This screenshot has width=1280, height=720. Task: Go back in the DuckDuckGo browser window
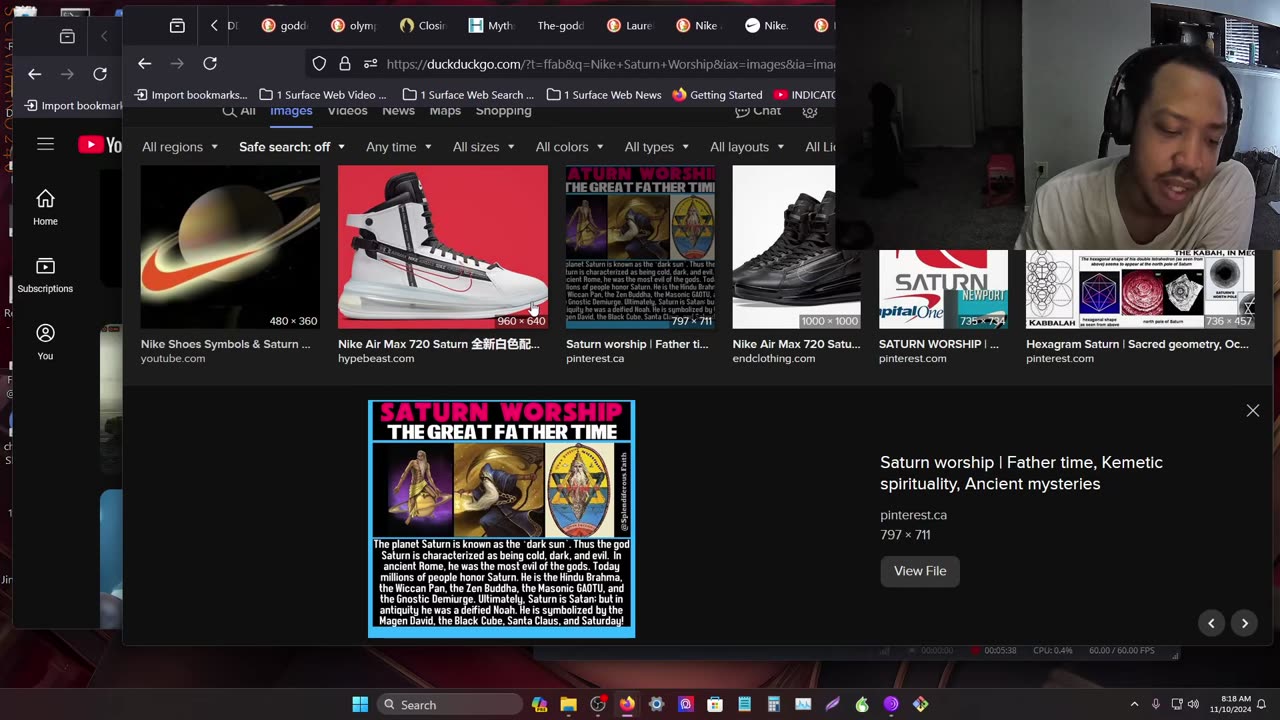pyautogui.click(x=144, y=64)
